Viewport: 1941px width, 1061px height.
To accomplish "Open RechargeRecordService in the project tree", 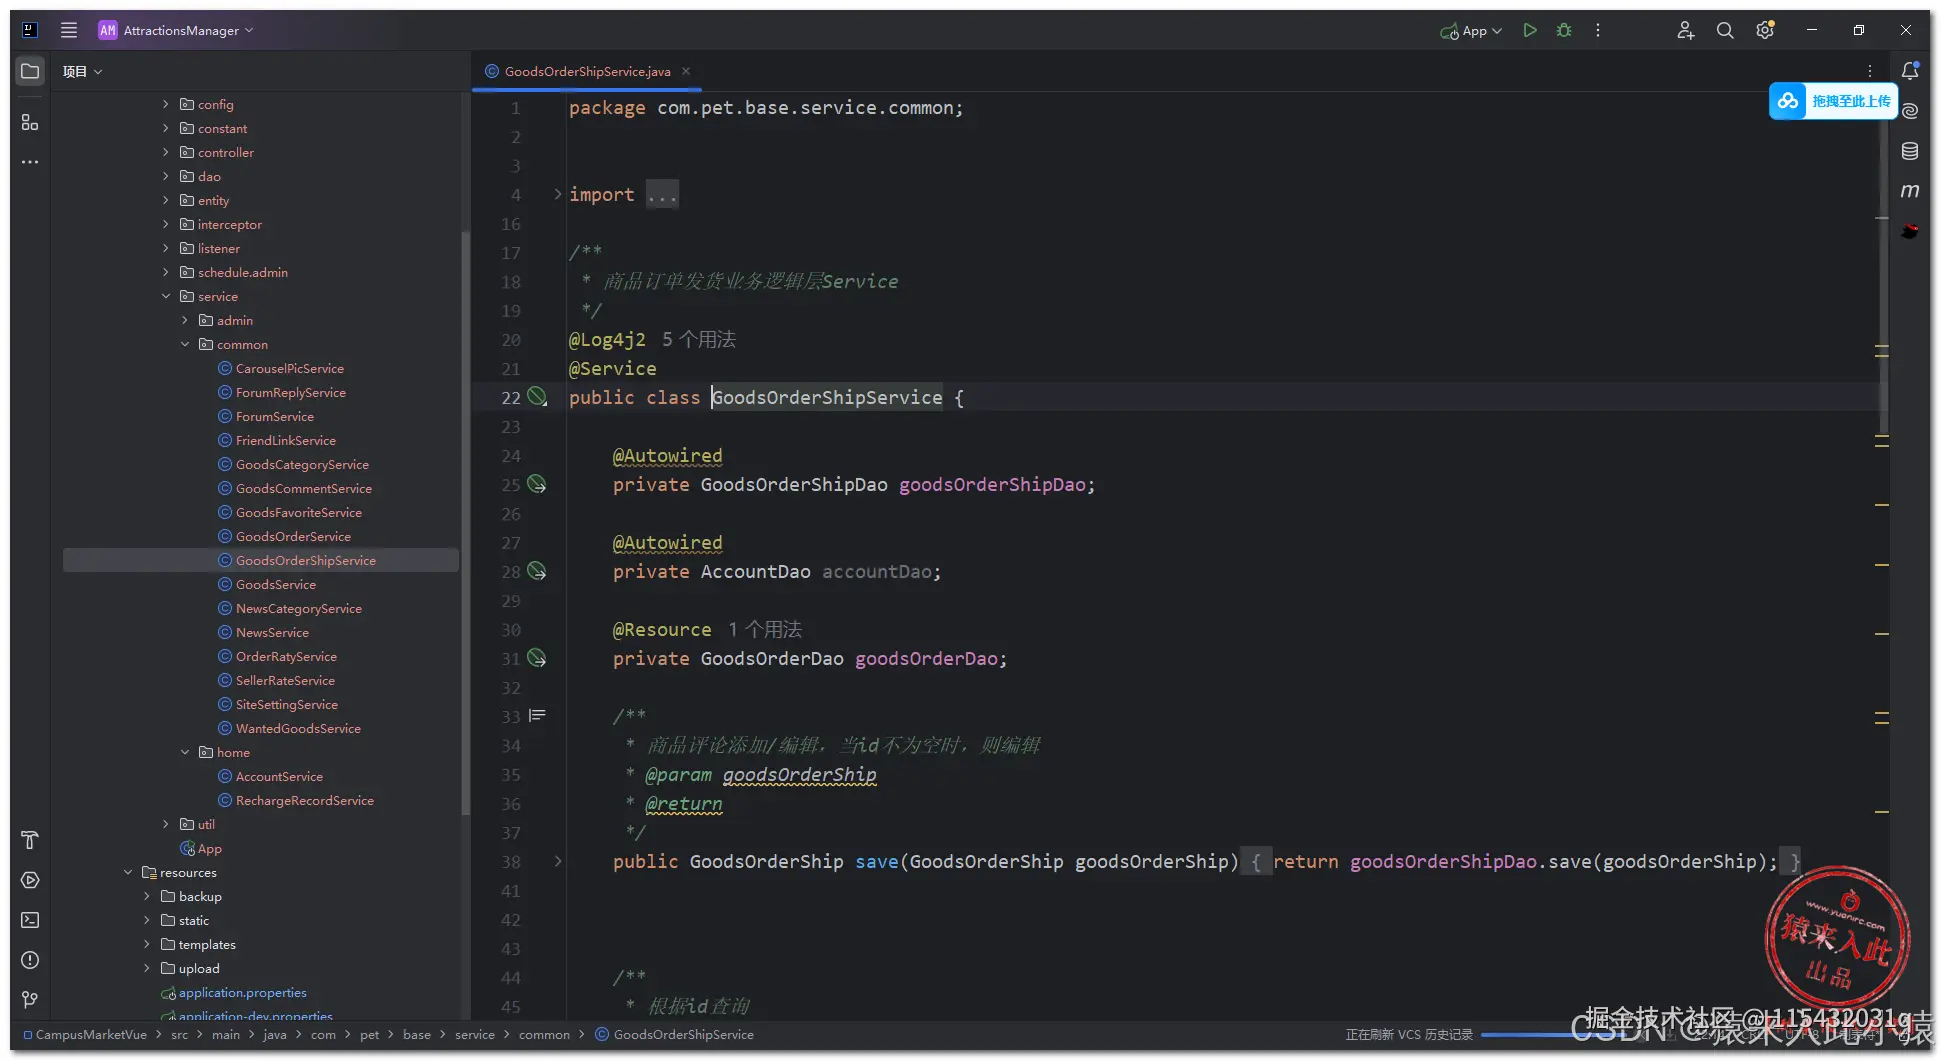I will (304, 800).
